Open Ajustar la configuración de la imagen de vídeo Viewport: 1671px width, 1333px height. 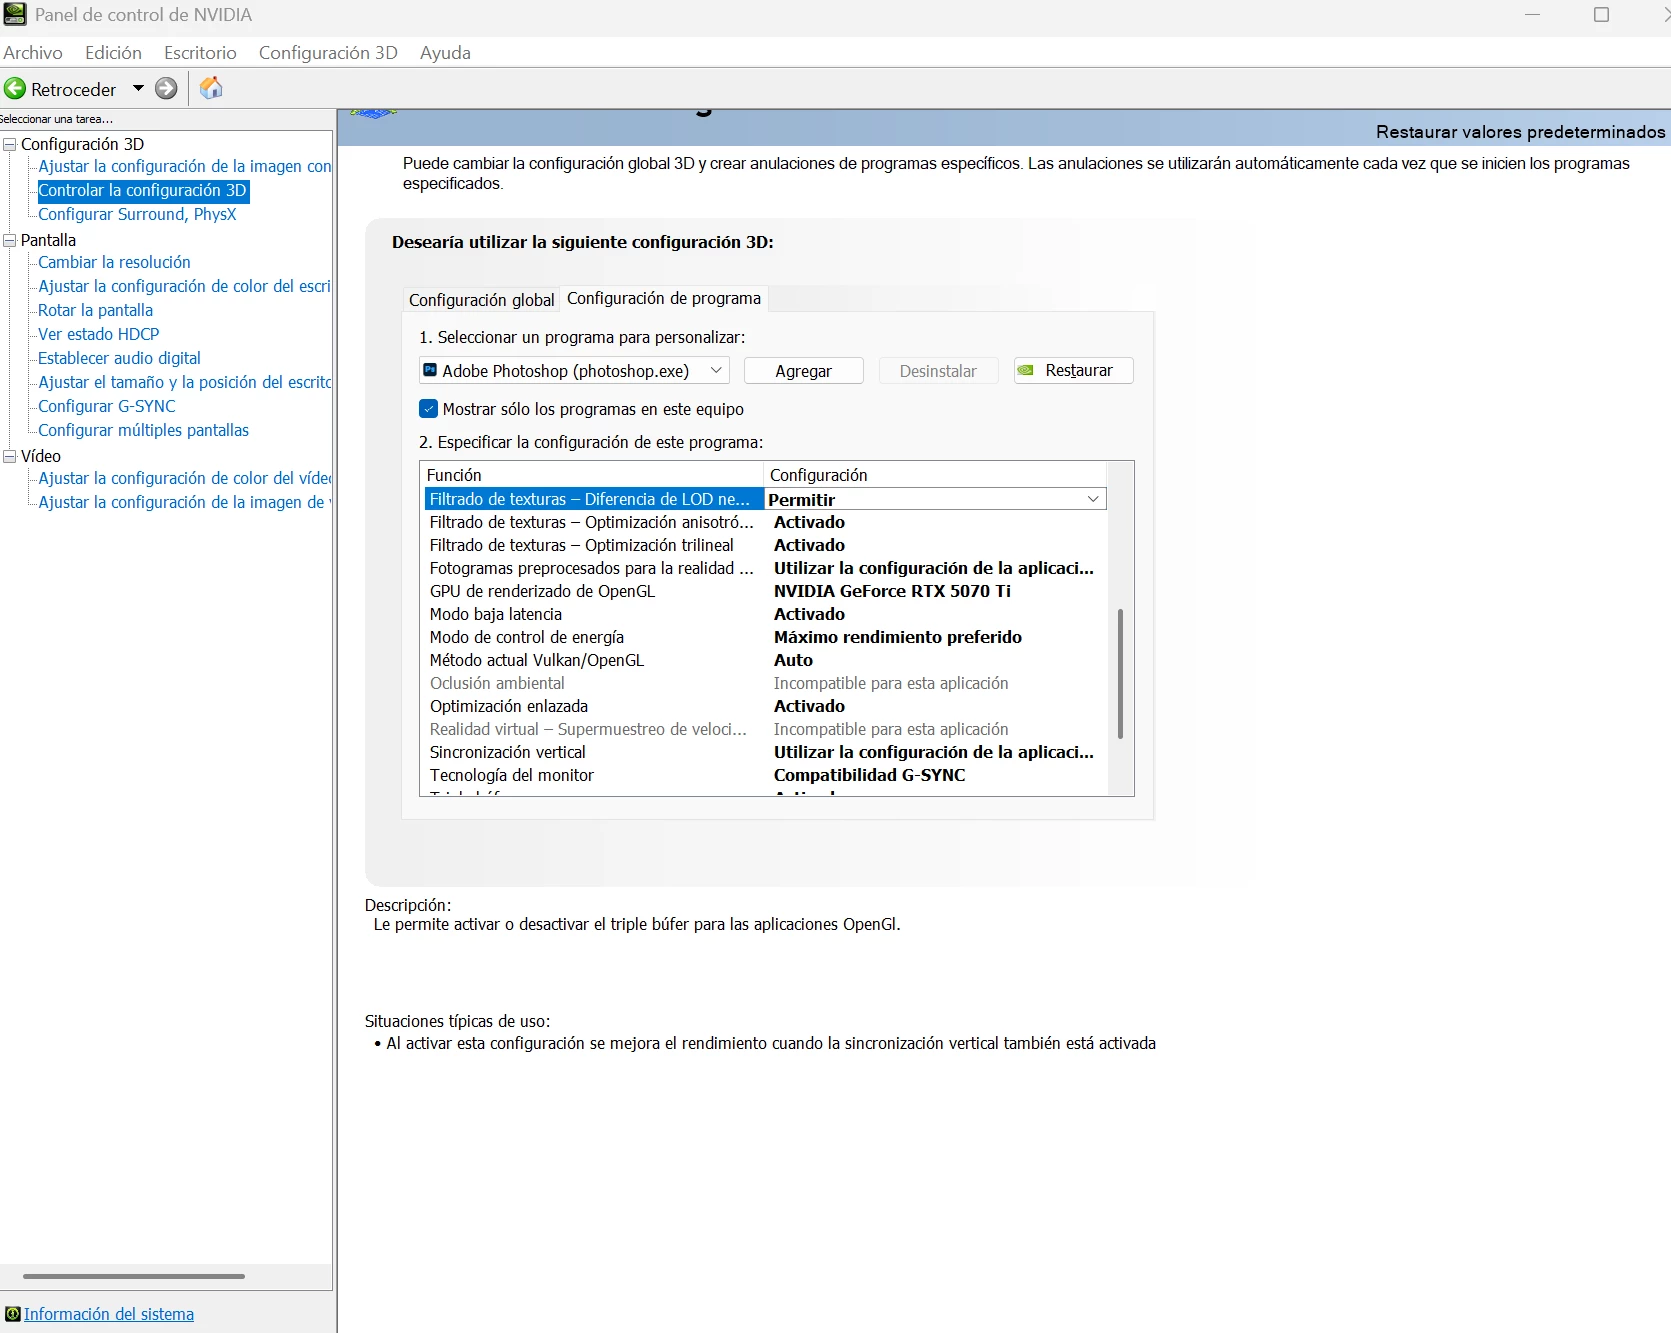(x=184, y=502)
